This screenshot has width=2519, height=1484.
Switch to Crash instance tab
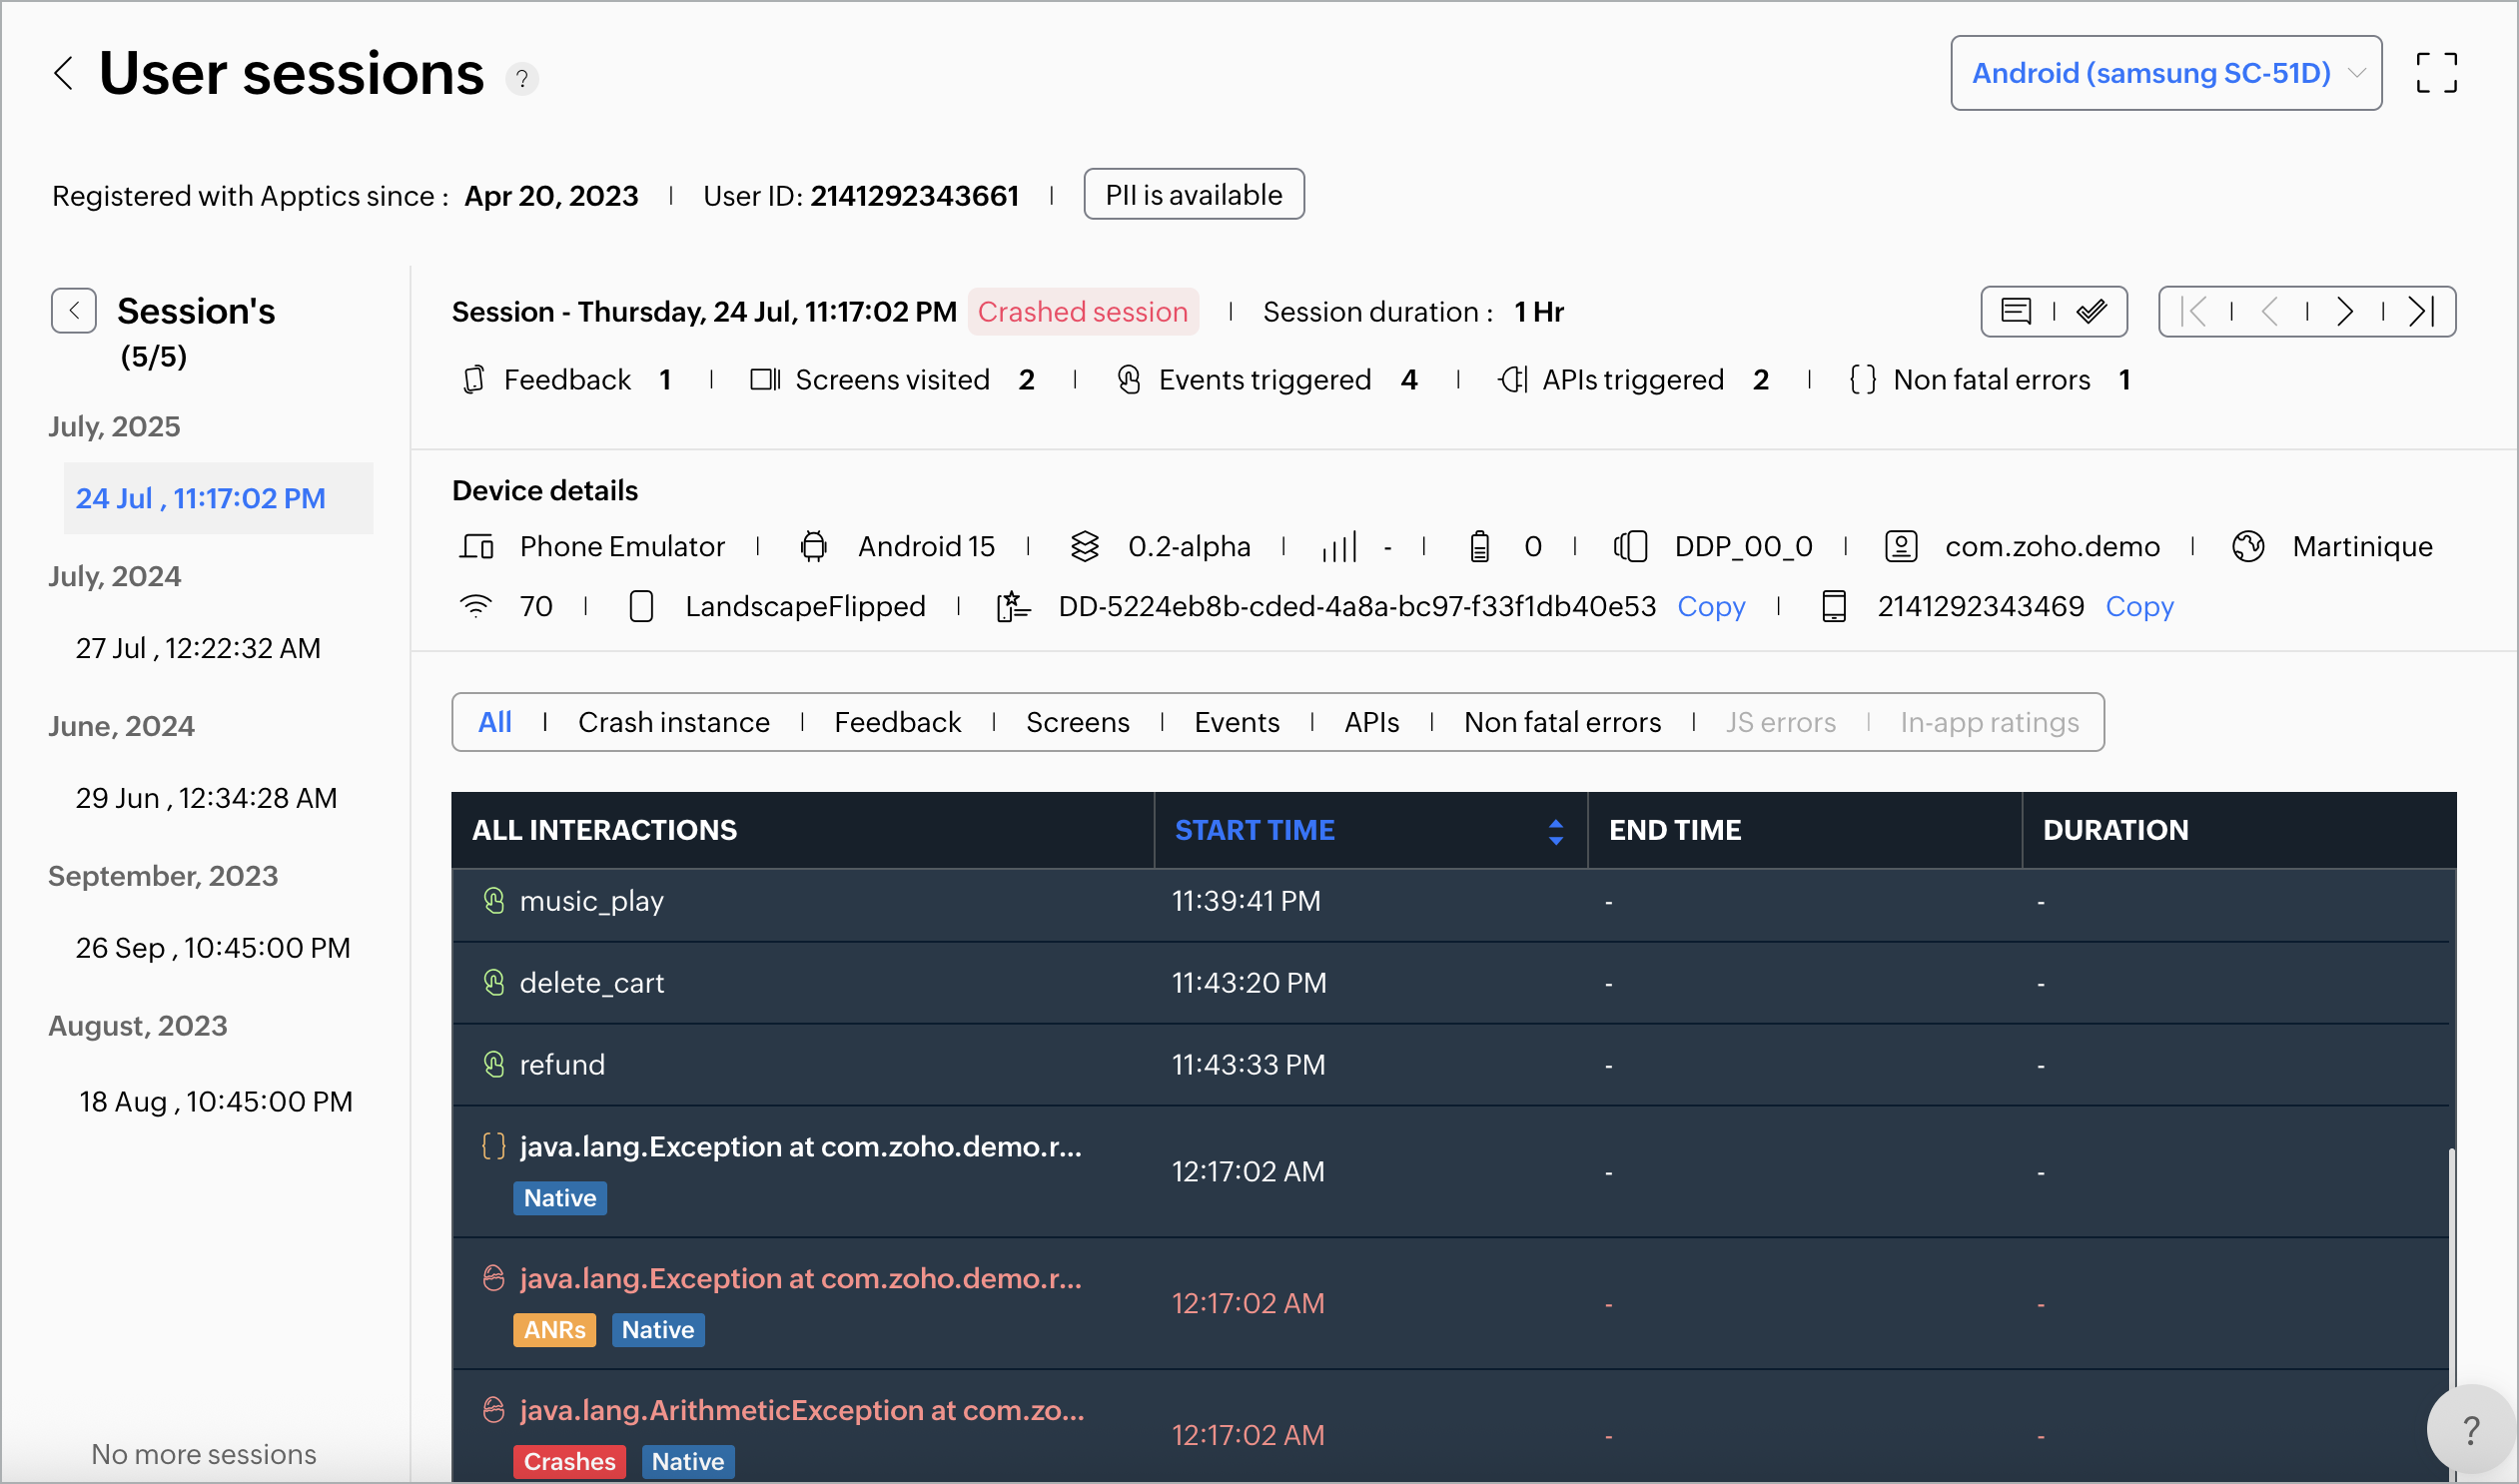(673, 722)
